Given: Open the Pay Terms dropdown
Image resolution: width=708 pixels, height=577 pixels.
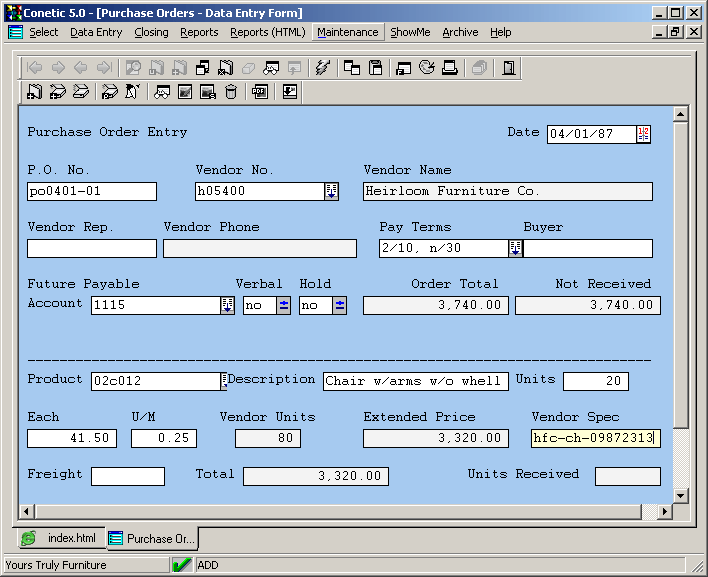Looking at the screenshot, I should tap(516, 249).
